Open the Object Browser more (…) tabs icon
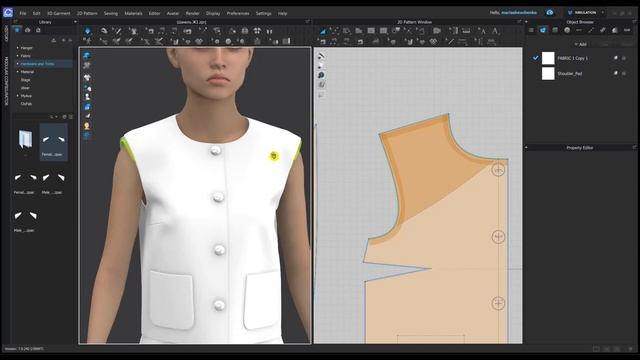This screenshot has width=640, height=360. (x=627, y=30)
